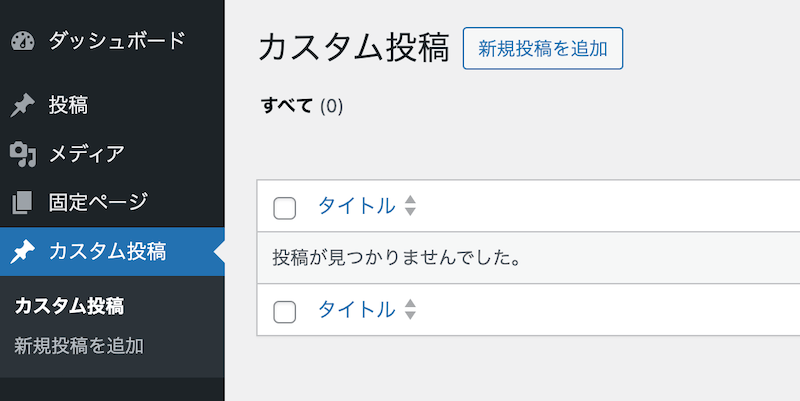Click the 固定ページ pages icon
The width and height of the screenshot is (800, 401).
coord(23,202)
